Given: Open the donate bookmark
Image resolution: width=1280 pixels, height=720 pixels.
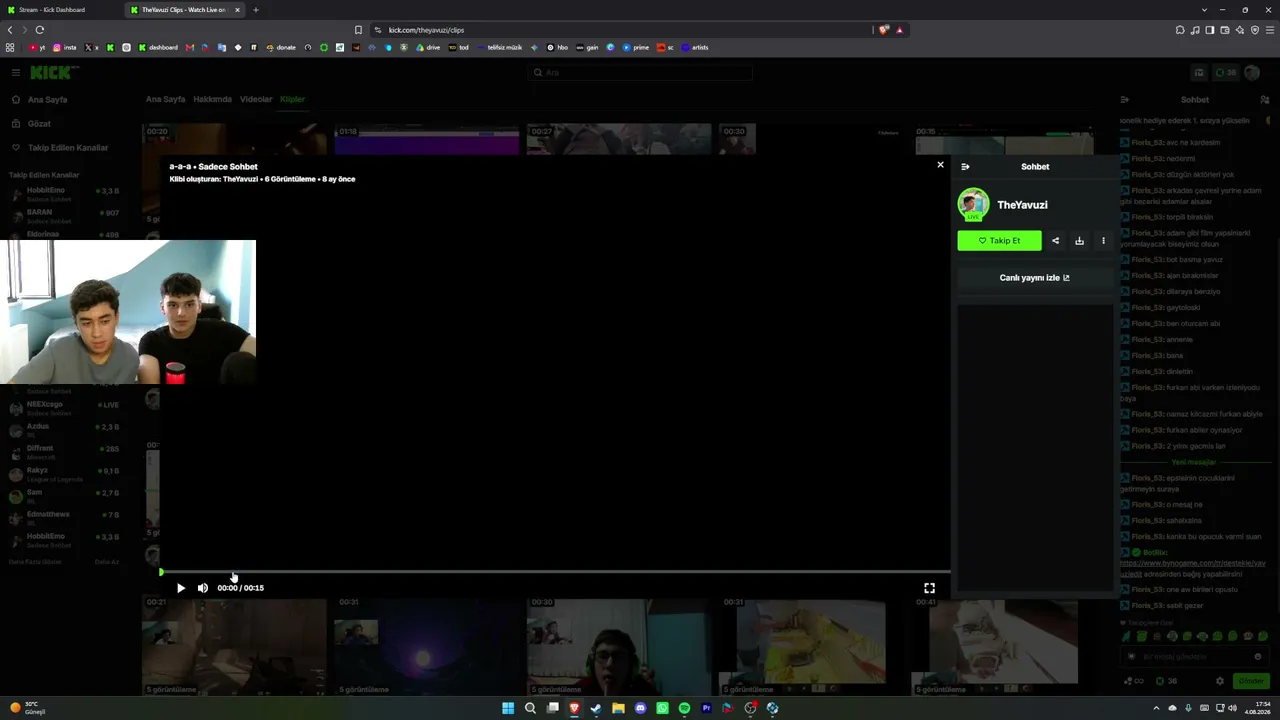Looking at the screenshot, I should pos(281,47).
